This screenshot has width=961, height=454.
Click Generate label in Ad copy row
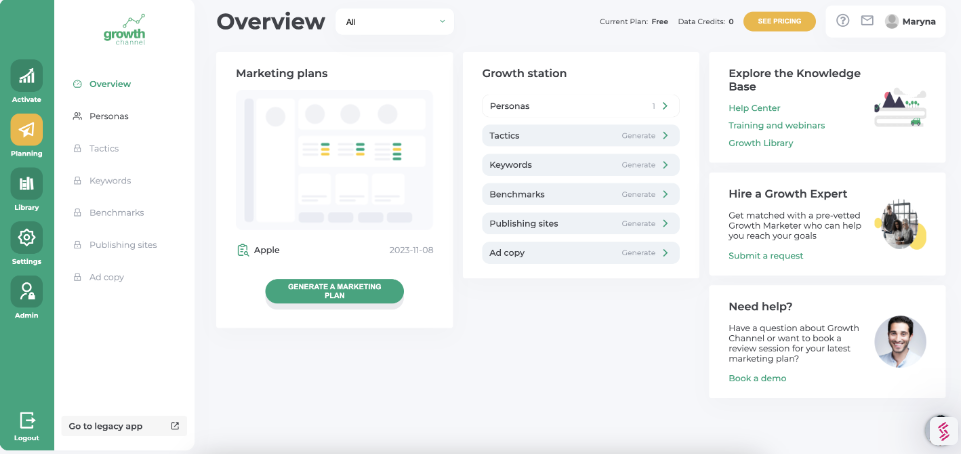click(639, 252)
